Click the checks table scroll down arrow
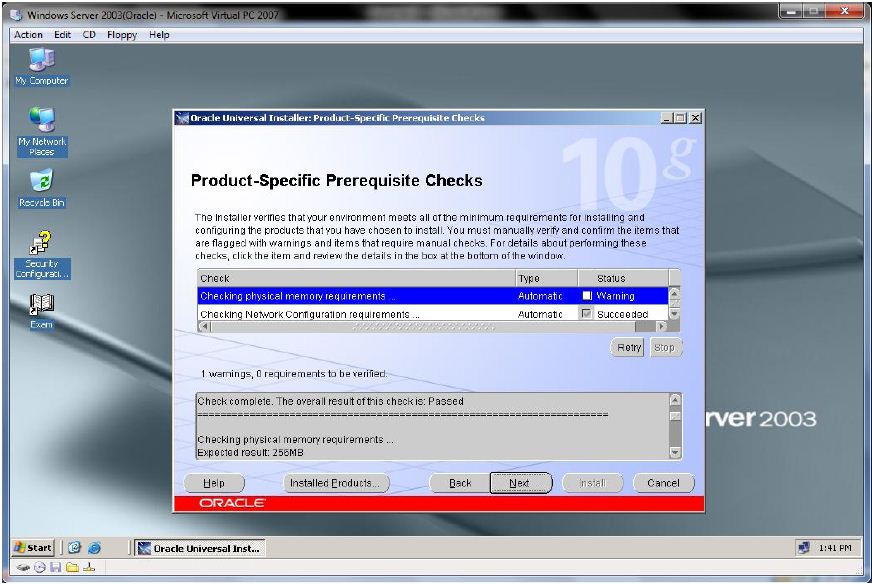Viewport: 872px width, 584px height. pos(675,314)
